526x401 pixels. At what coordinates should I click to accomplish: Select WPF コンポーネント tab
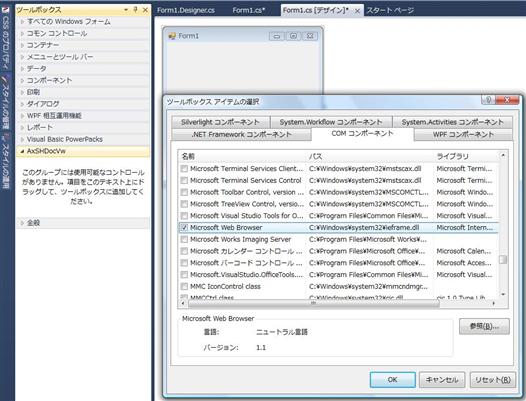[x=463, y=135]
